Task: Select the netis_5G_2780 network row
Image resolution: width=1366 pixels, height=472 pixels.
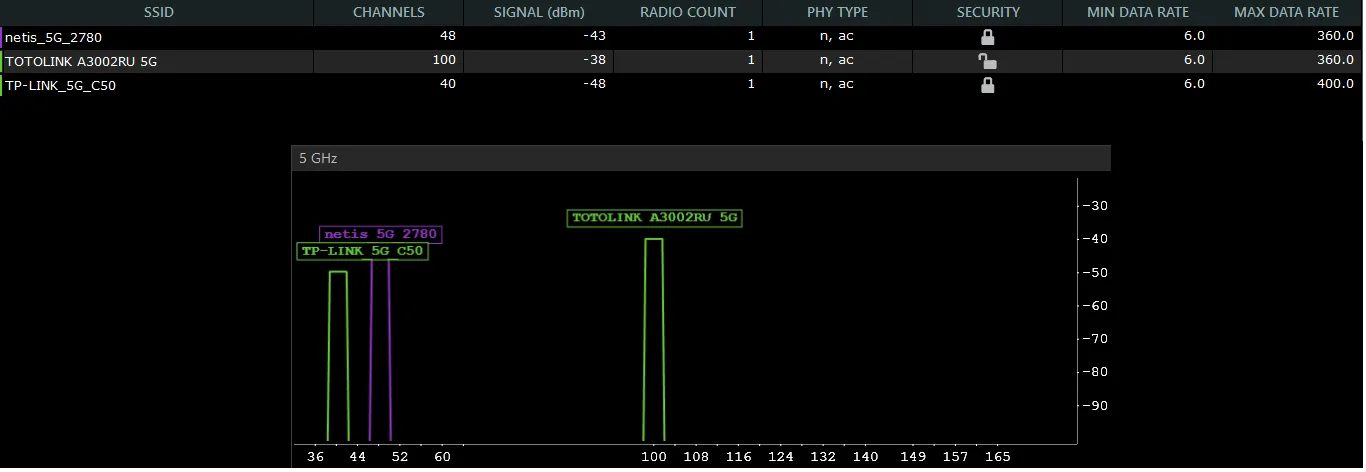Action: [x=682, y=37]
